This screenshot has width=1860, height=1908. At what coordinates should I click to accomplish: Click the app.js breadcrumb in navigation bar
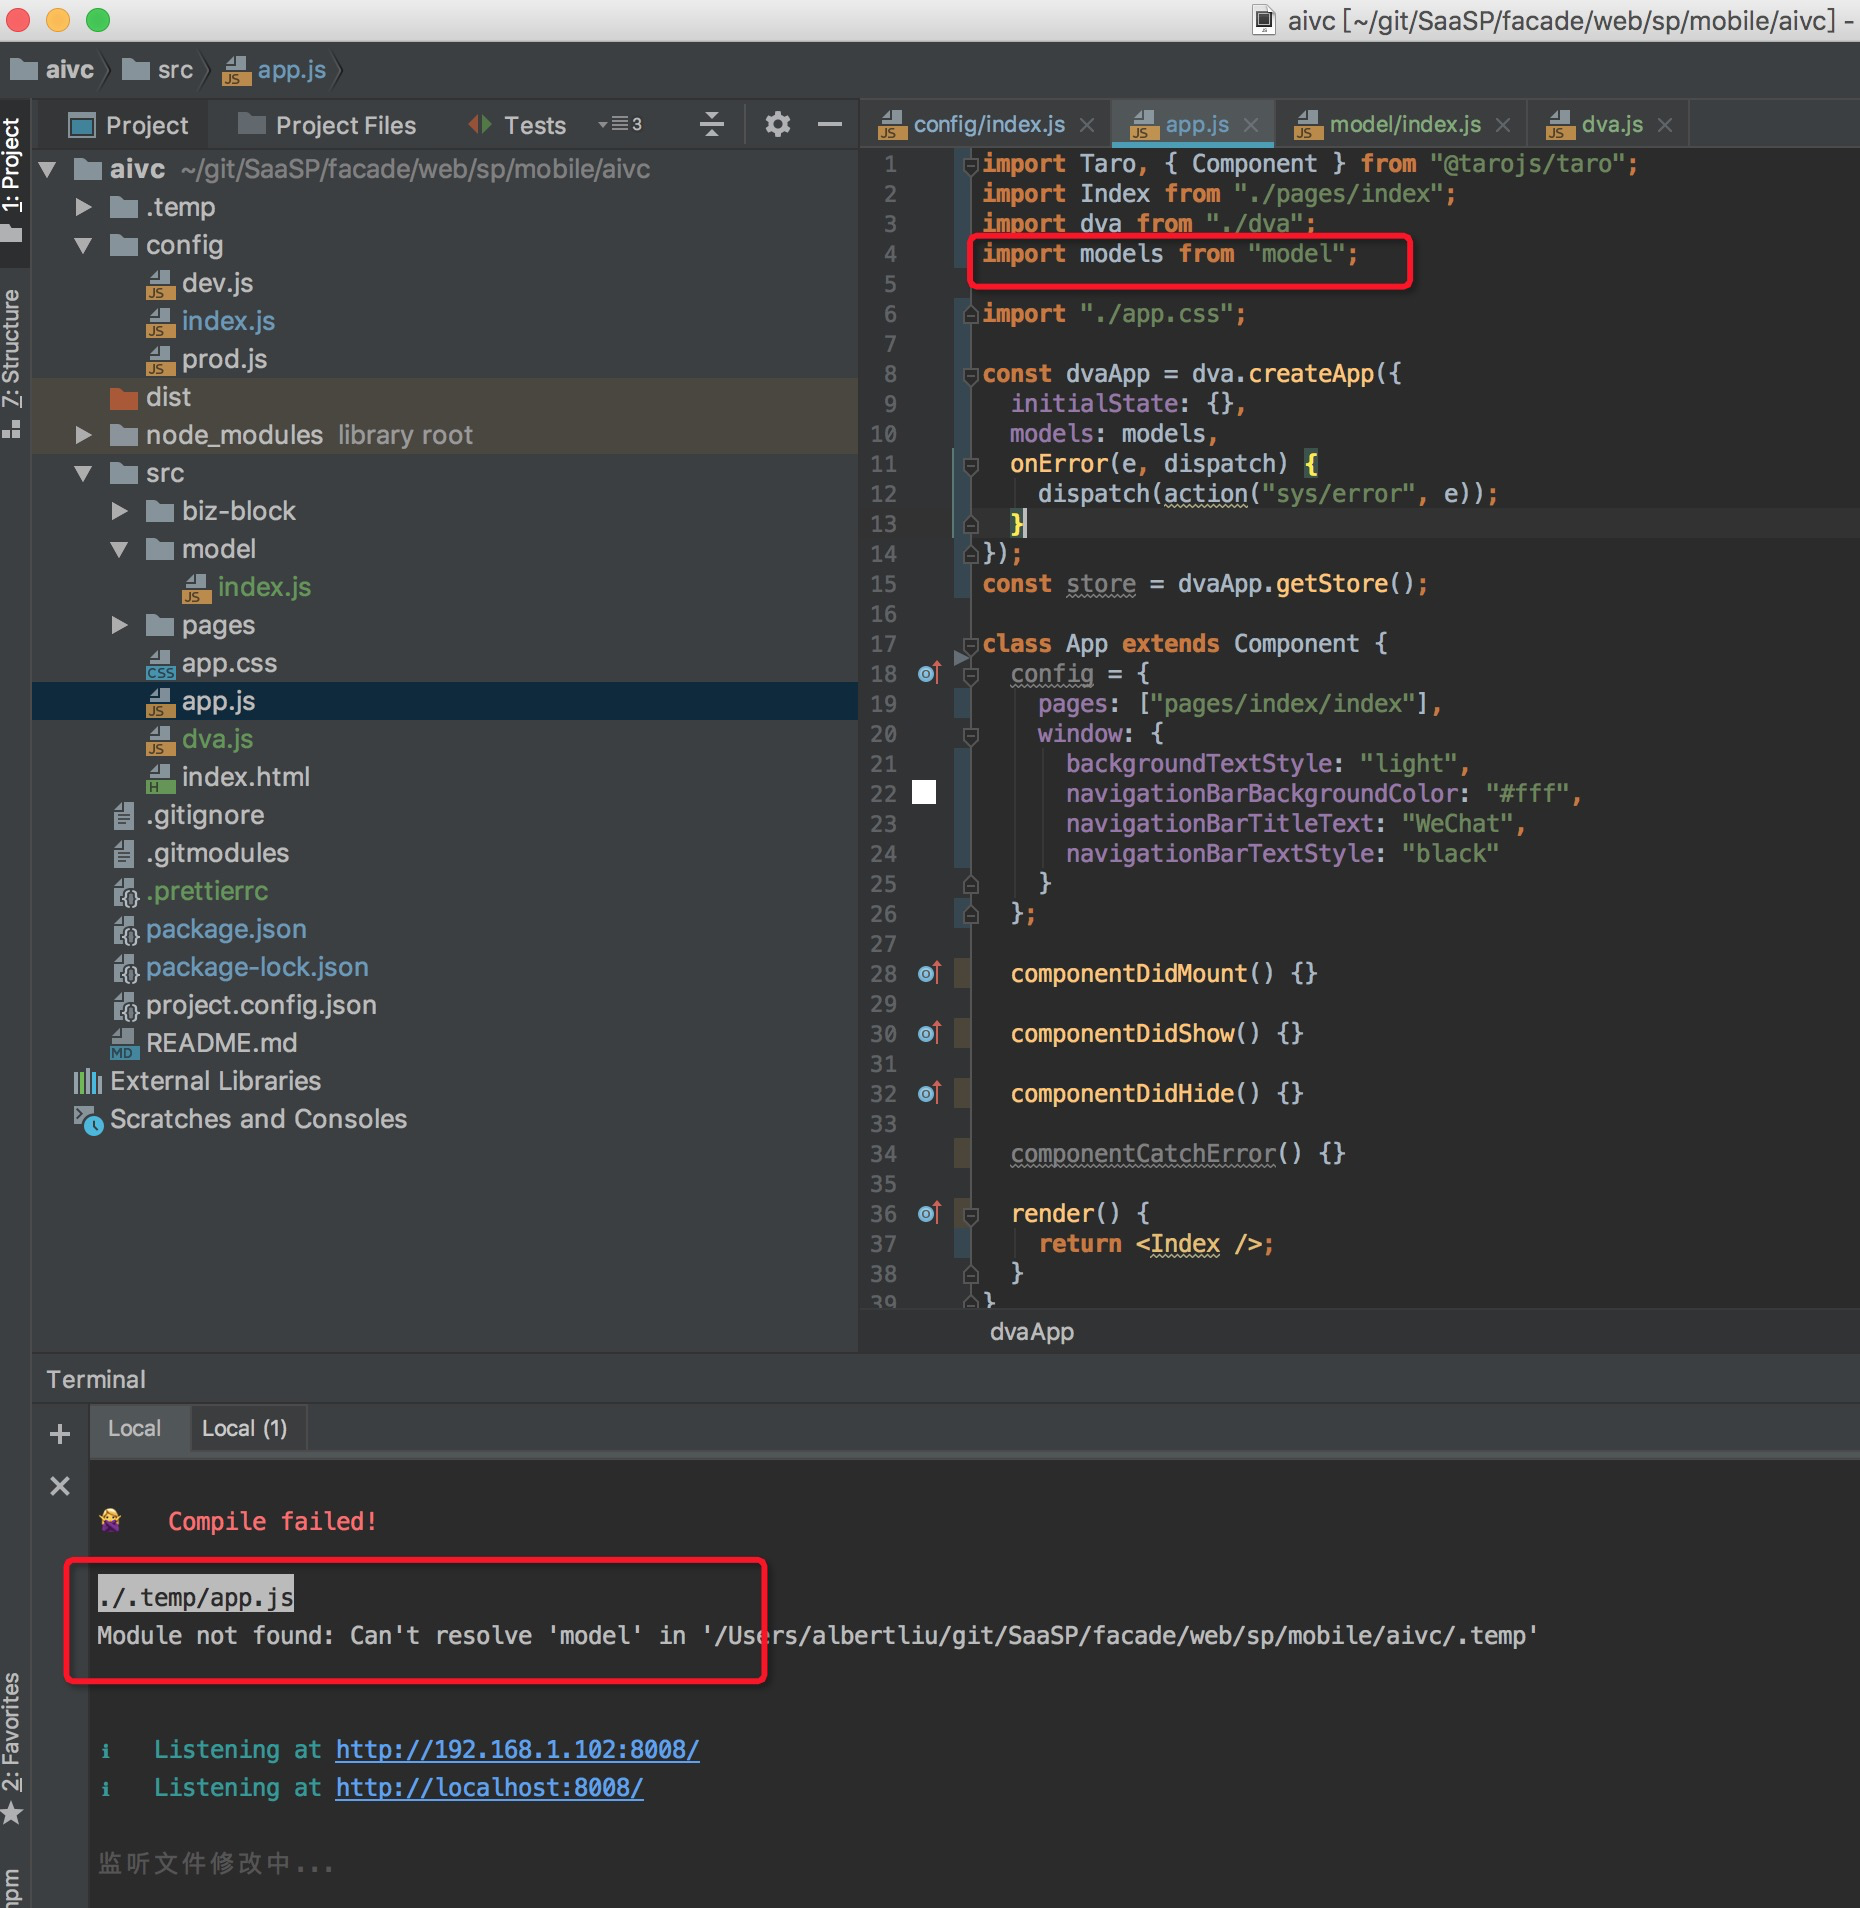point(274,70)
